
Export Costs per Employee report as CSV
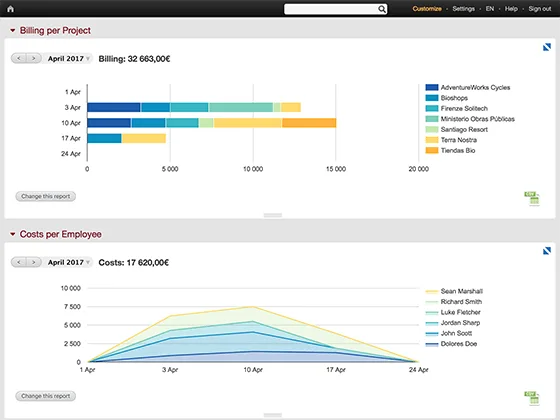pos(532,398)
